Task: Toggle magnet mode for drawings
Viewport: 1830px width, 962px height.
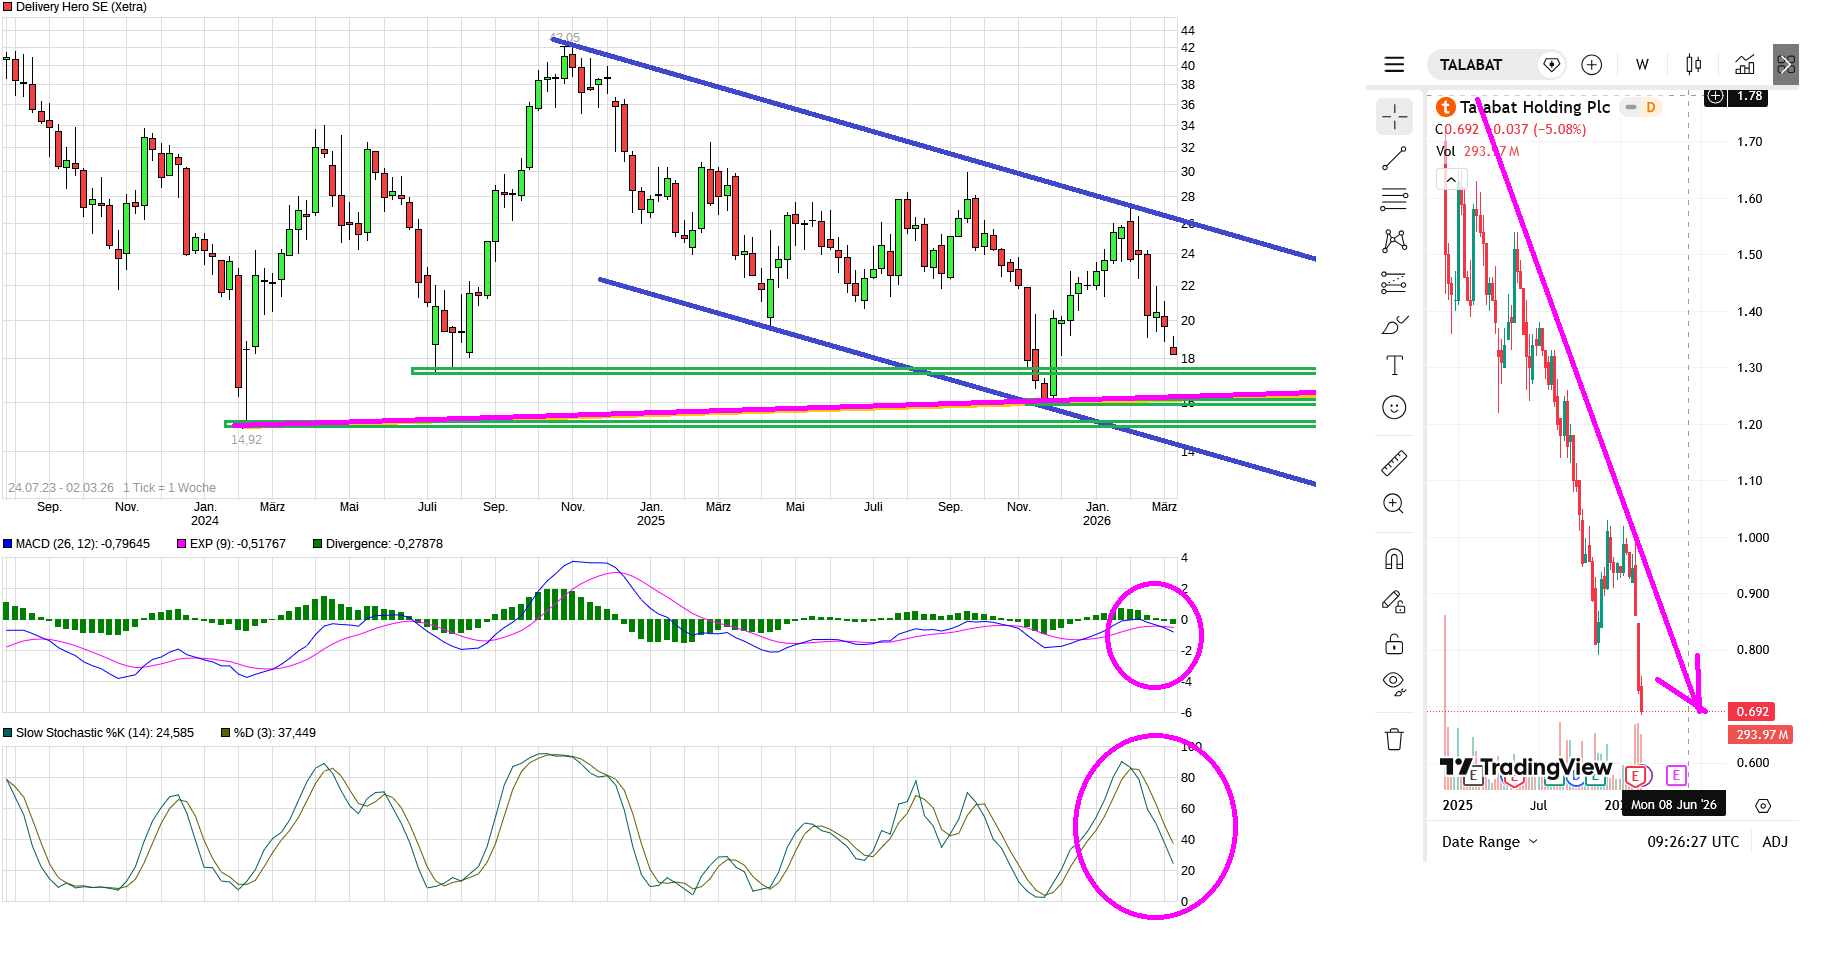Action: (x=1394, y=559)
